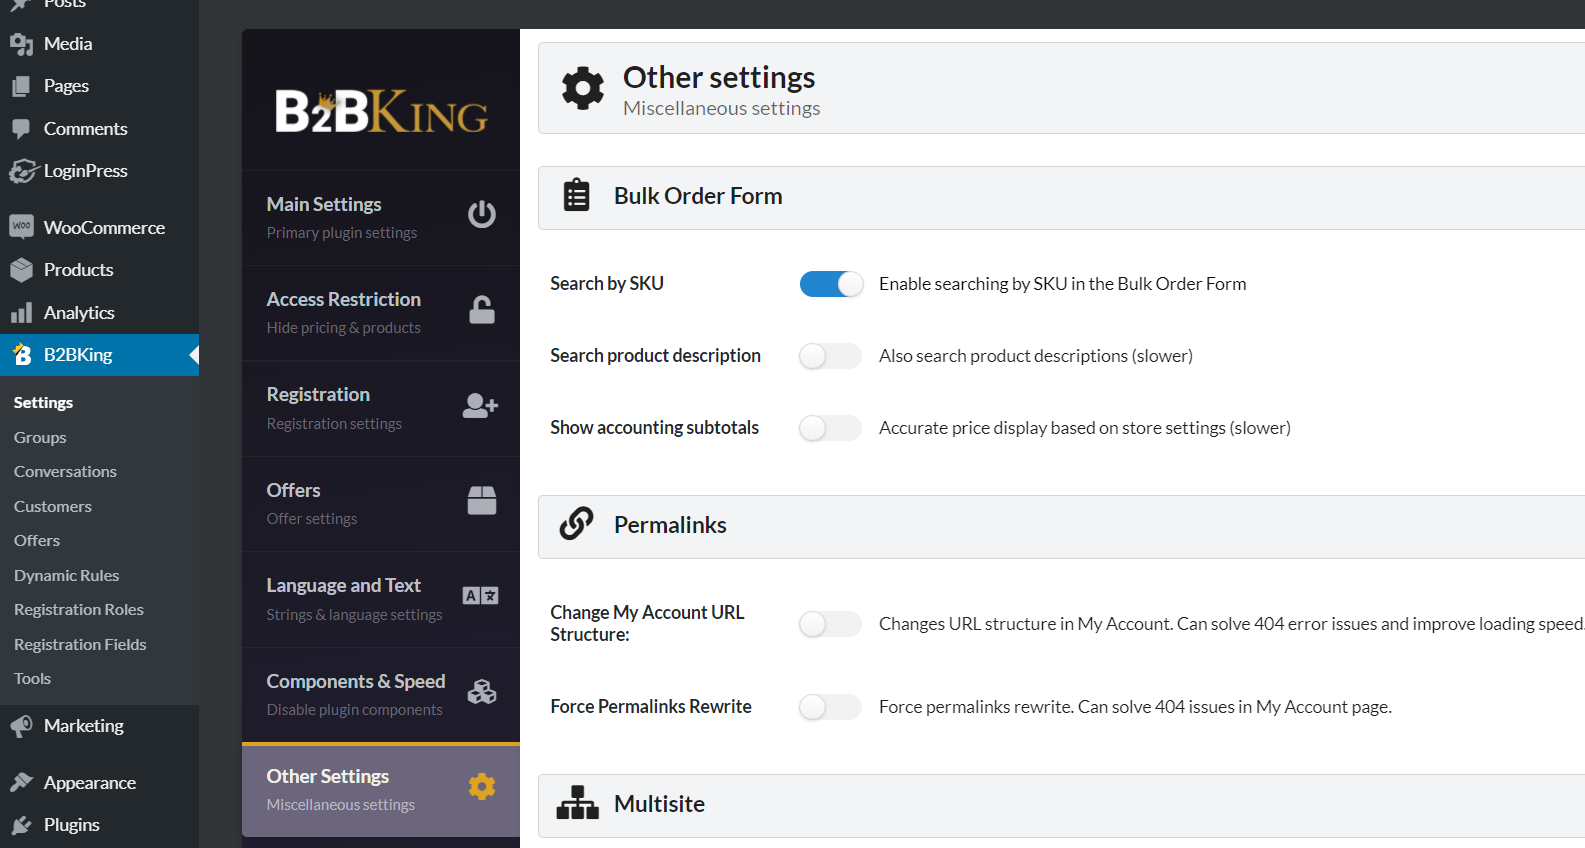Click the Plugins plug icon
The height and width of the screenshot is (848, 1585).
click(21, 825)
